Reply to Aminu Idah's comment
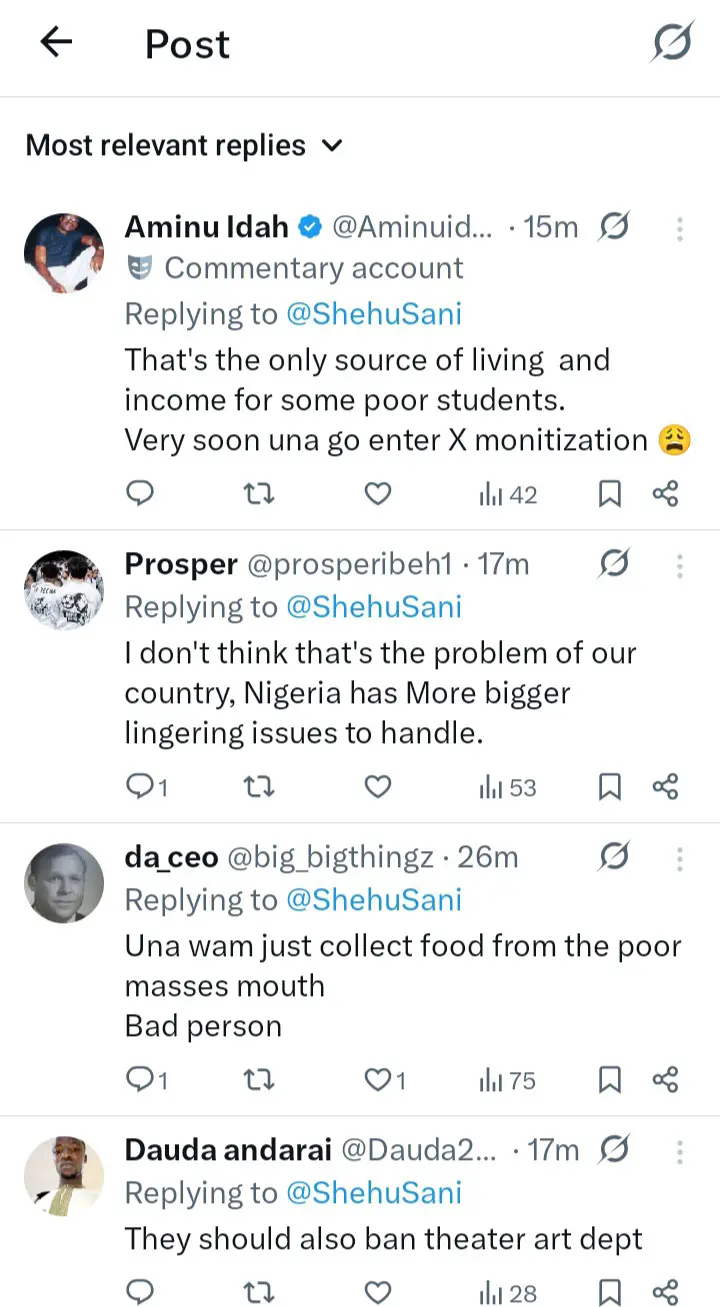The height and width of the screenshot is (1307, 720). 142,494
